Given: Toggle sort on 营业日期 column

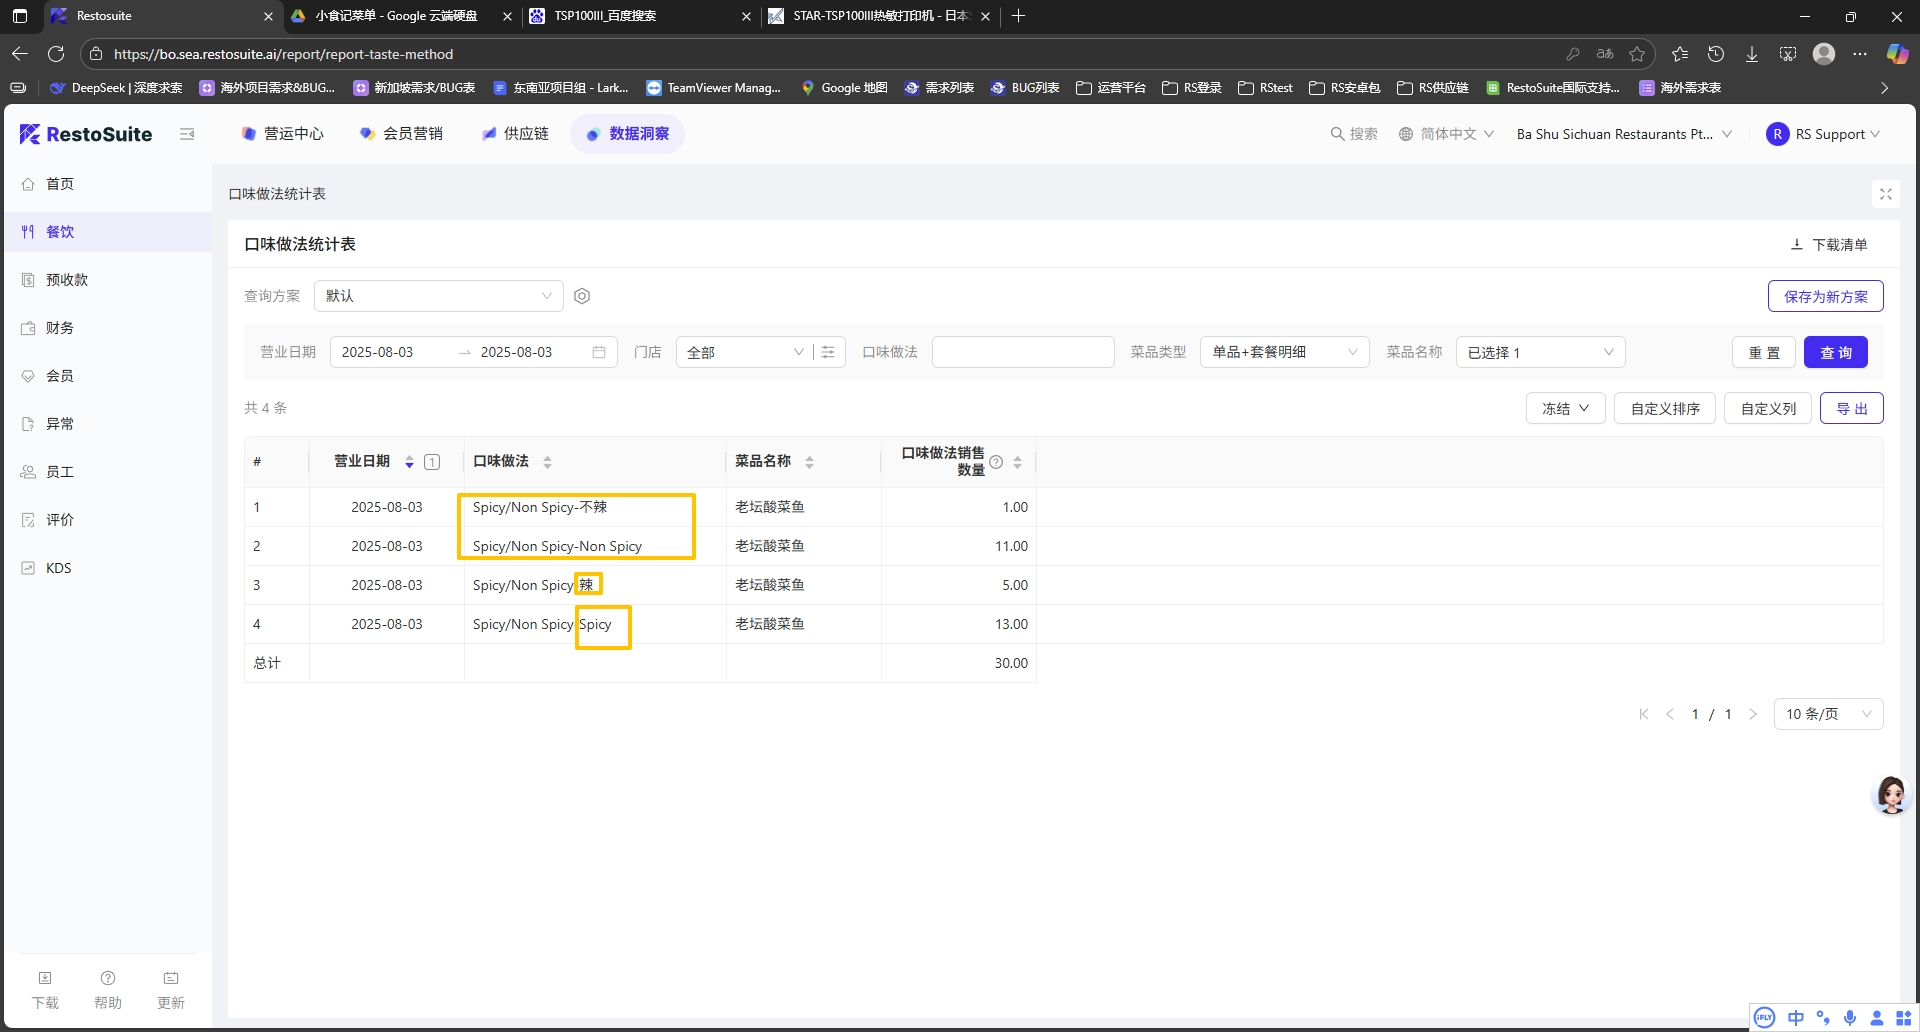Looking at the screenshot, I should (409, 462).
